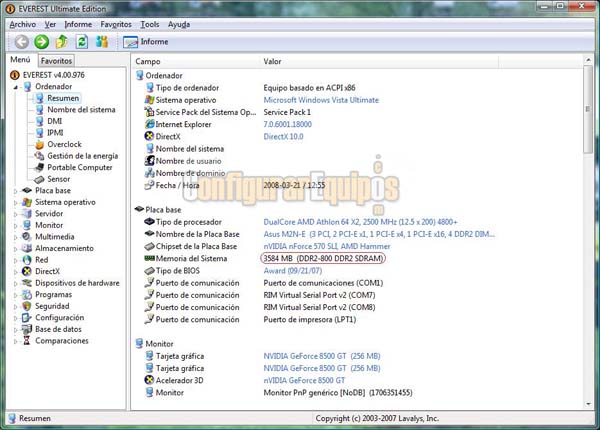This screenshot has height=430, width=600.
Task: Select EVEREST v4.00.976 root node
Action: tap(54, 75)
